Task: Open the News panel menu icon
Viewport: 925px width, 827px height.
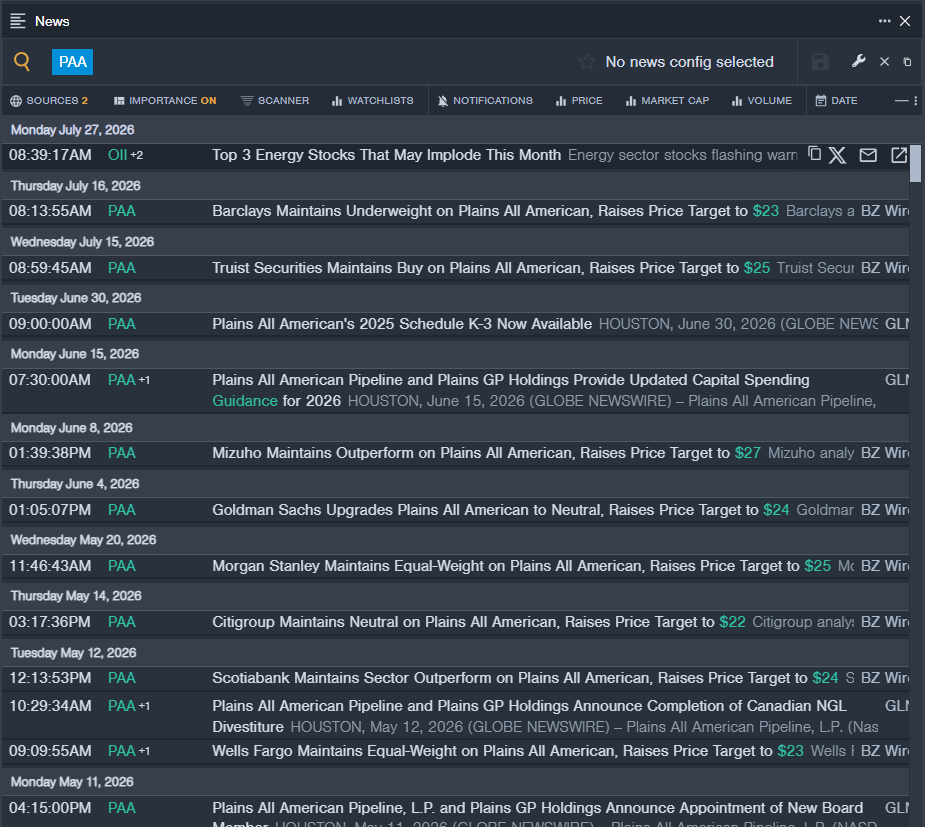Action: tap(18, 21)
